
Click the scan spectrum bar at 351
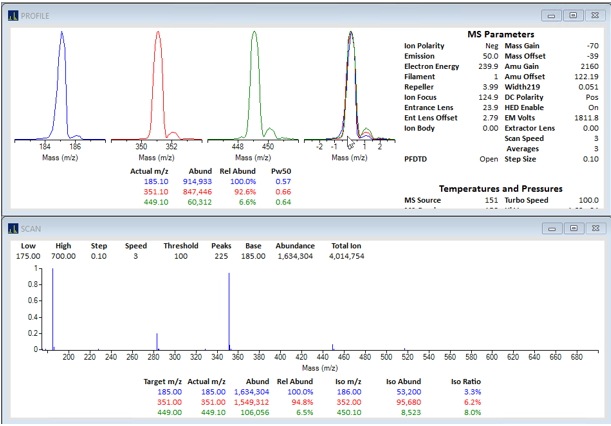pos(229,311)
